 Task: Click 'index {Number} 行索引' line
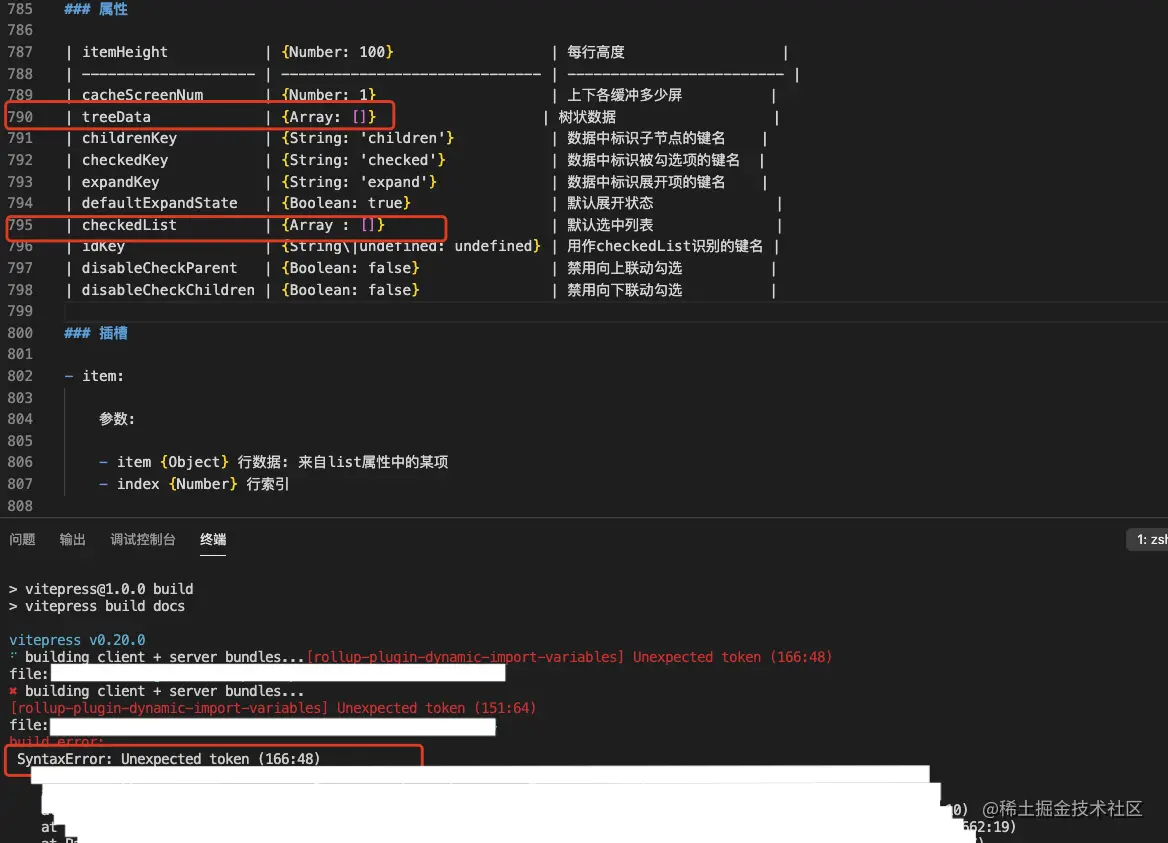[x=194, y=484]
